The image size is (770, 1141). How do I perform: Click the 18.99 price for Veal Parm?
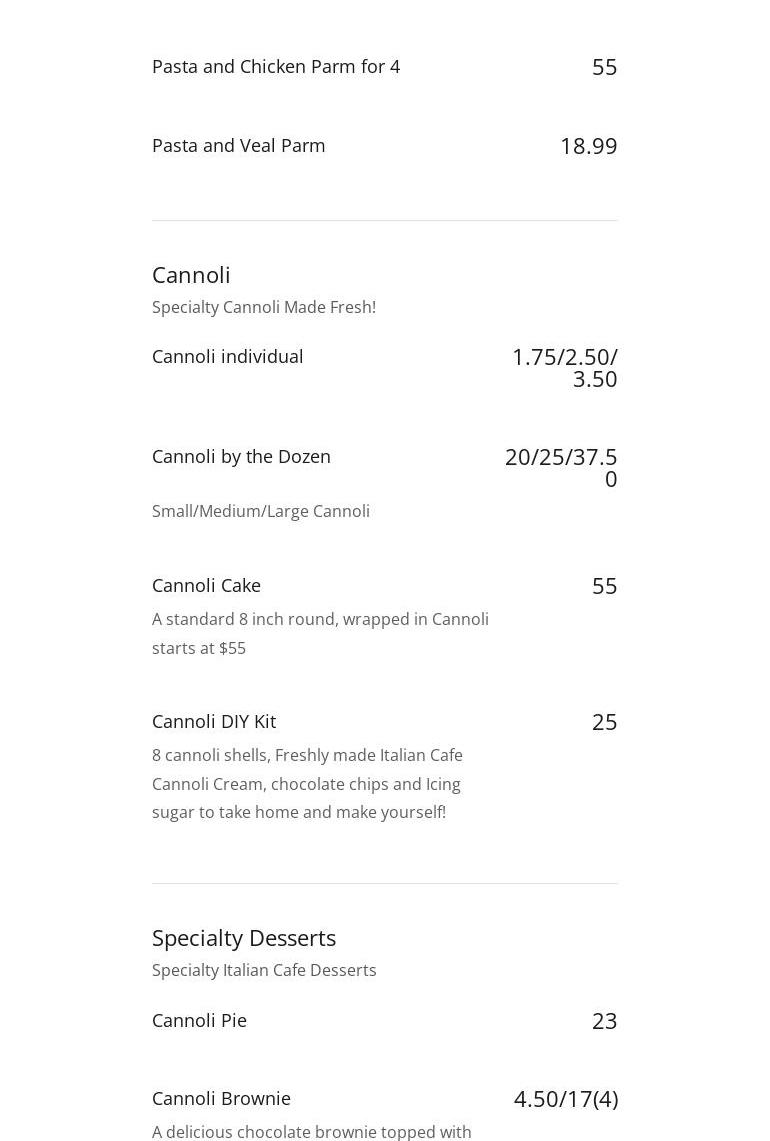tap(588, 146)
